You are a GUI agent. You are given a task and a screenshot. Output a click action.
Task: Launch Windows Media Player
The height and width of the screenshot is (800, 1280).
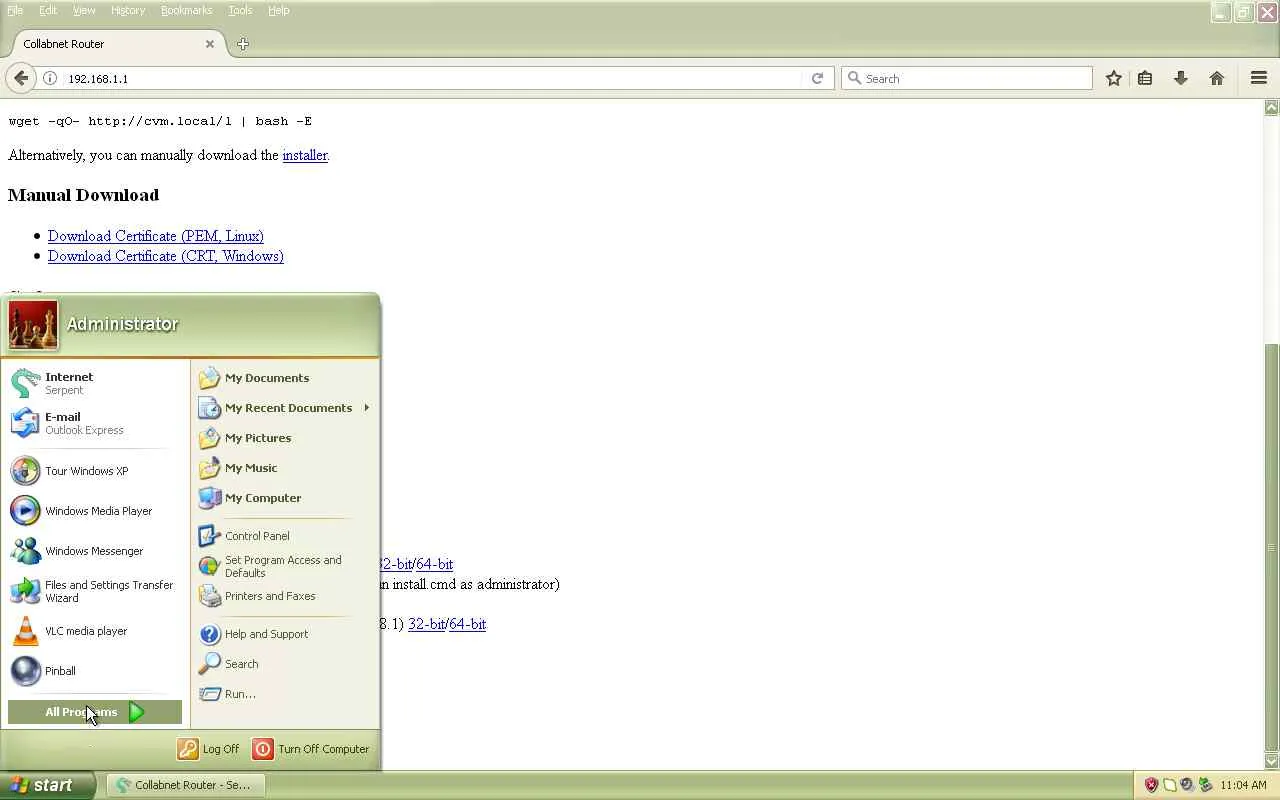[x=95, y=511]
